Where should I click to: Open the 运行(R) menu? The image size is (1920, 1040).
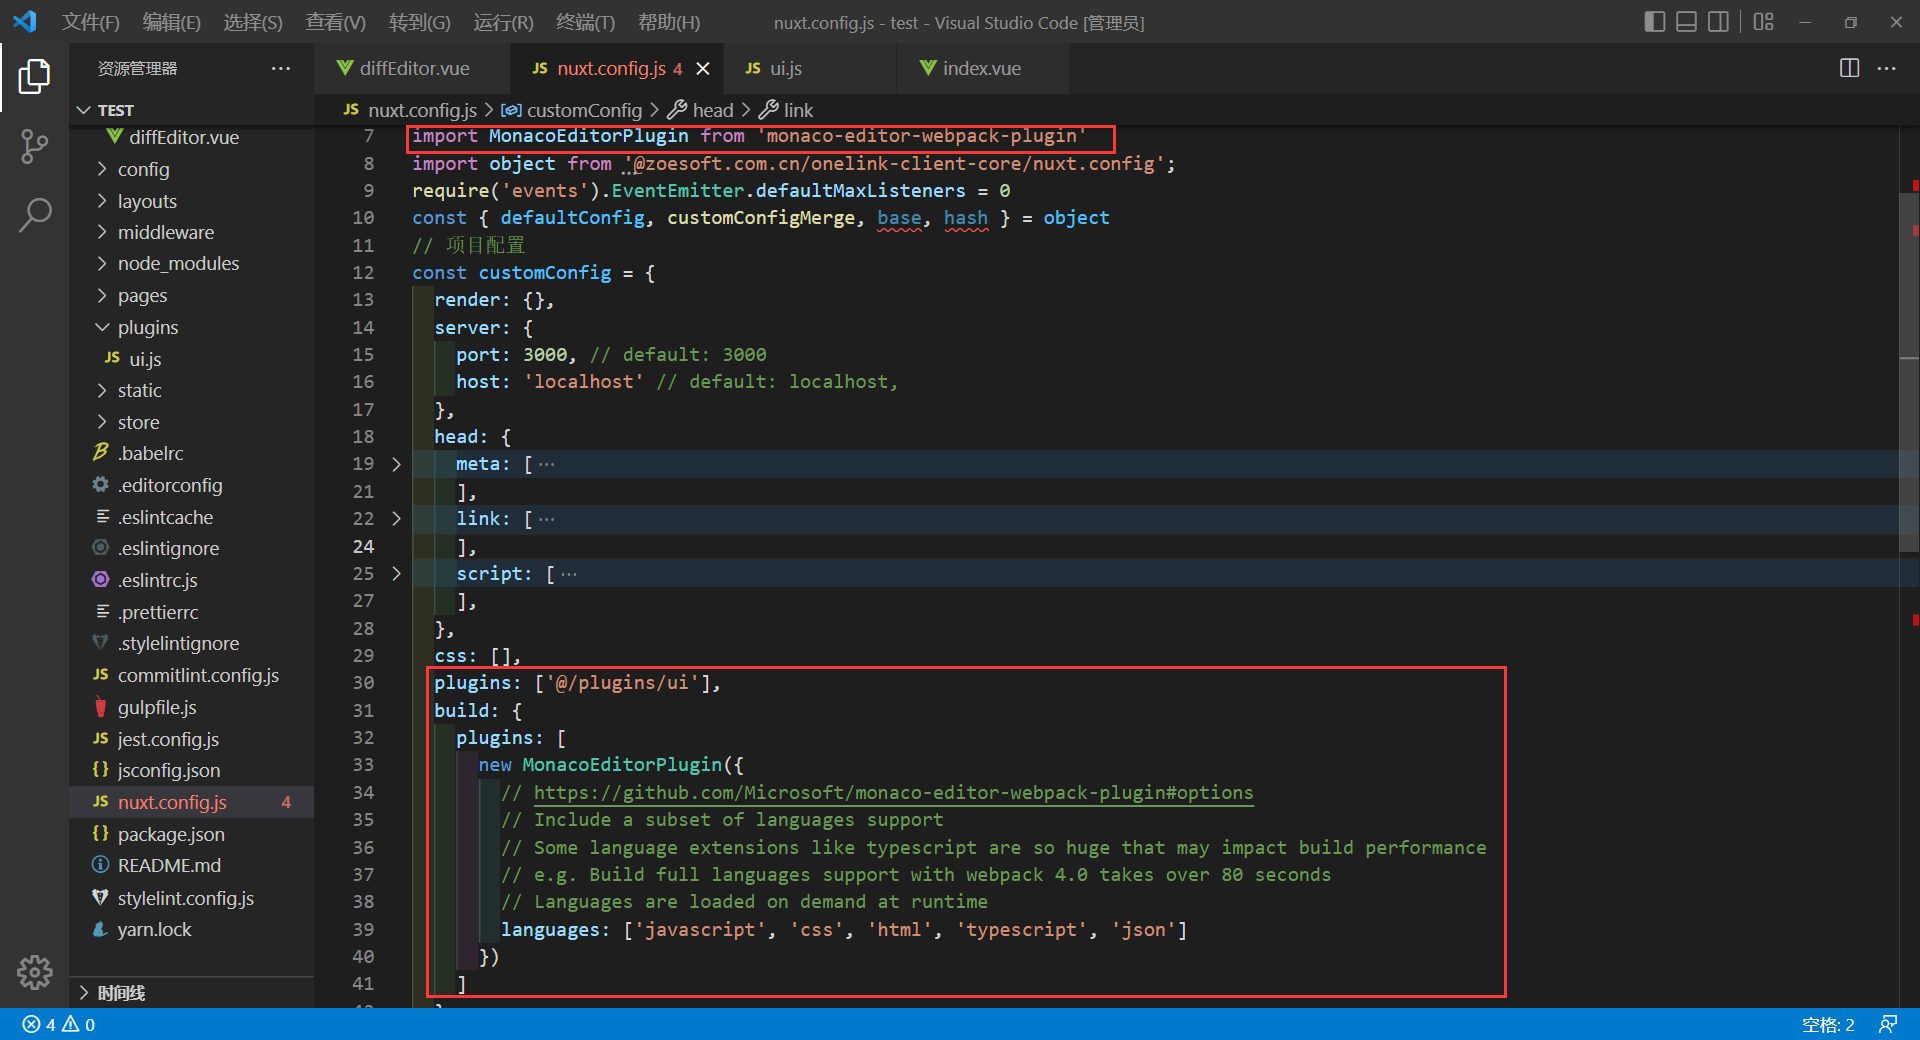click(504, 22)
